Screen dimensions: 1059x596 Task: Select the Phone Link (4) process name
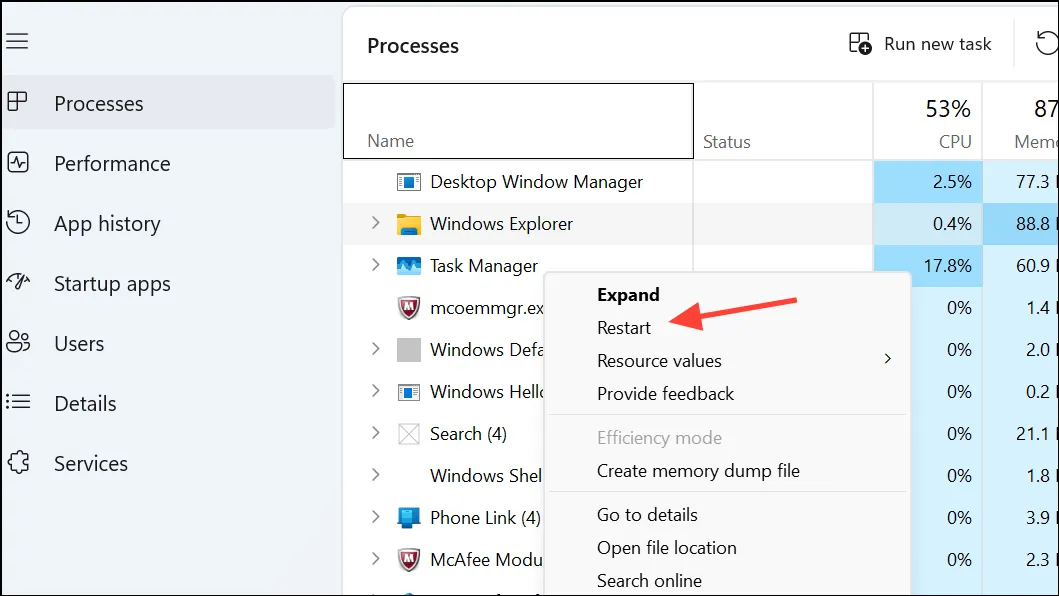(486, 518)
